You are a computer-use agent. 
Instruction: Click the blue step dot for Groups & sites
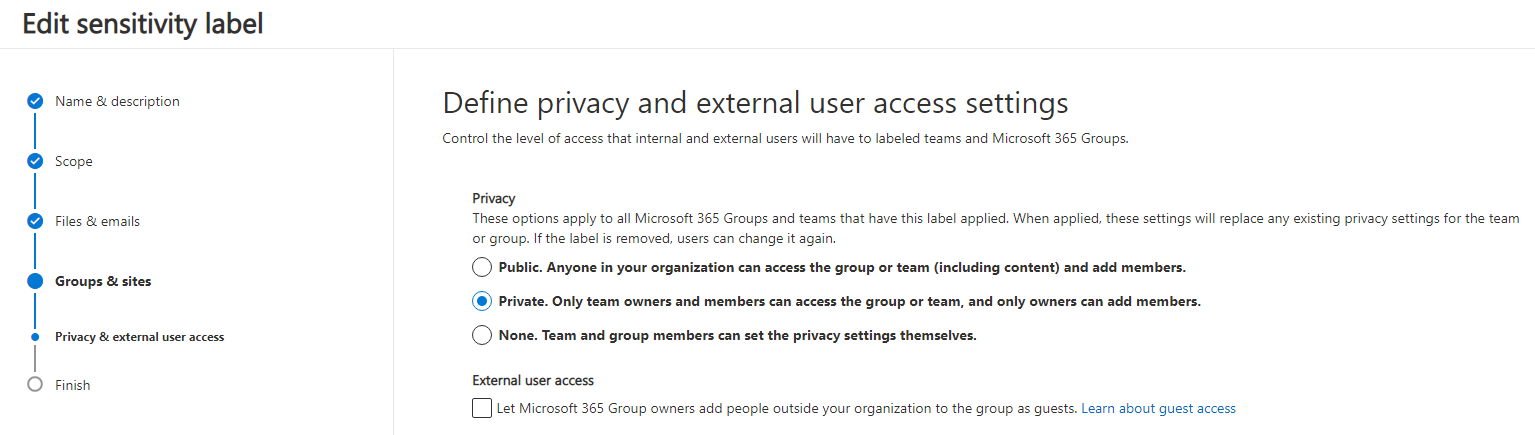35,281
